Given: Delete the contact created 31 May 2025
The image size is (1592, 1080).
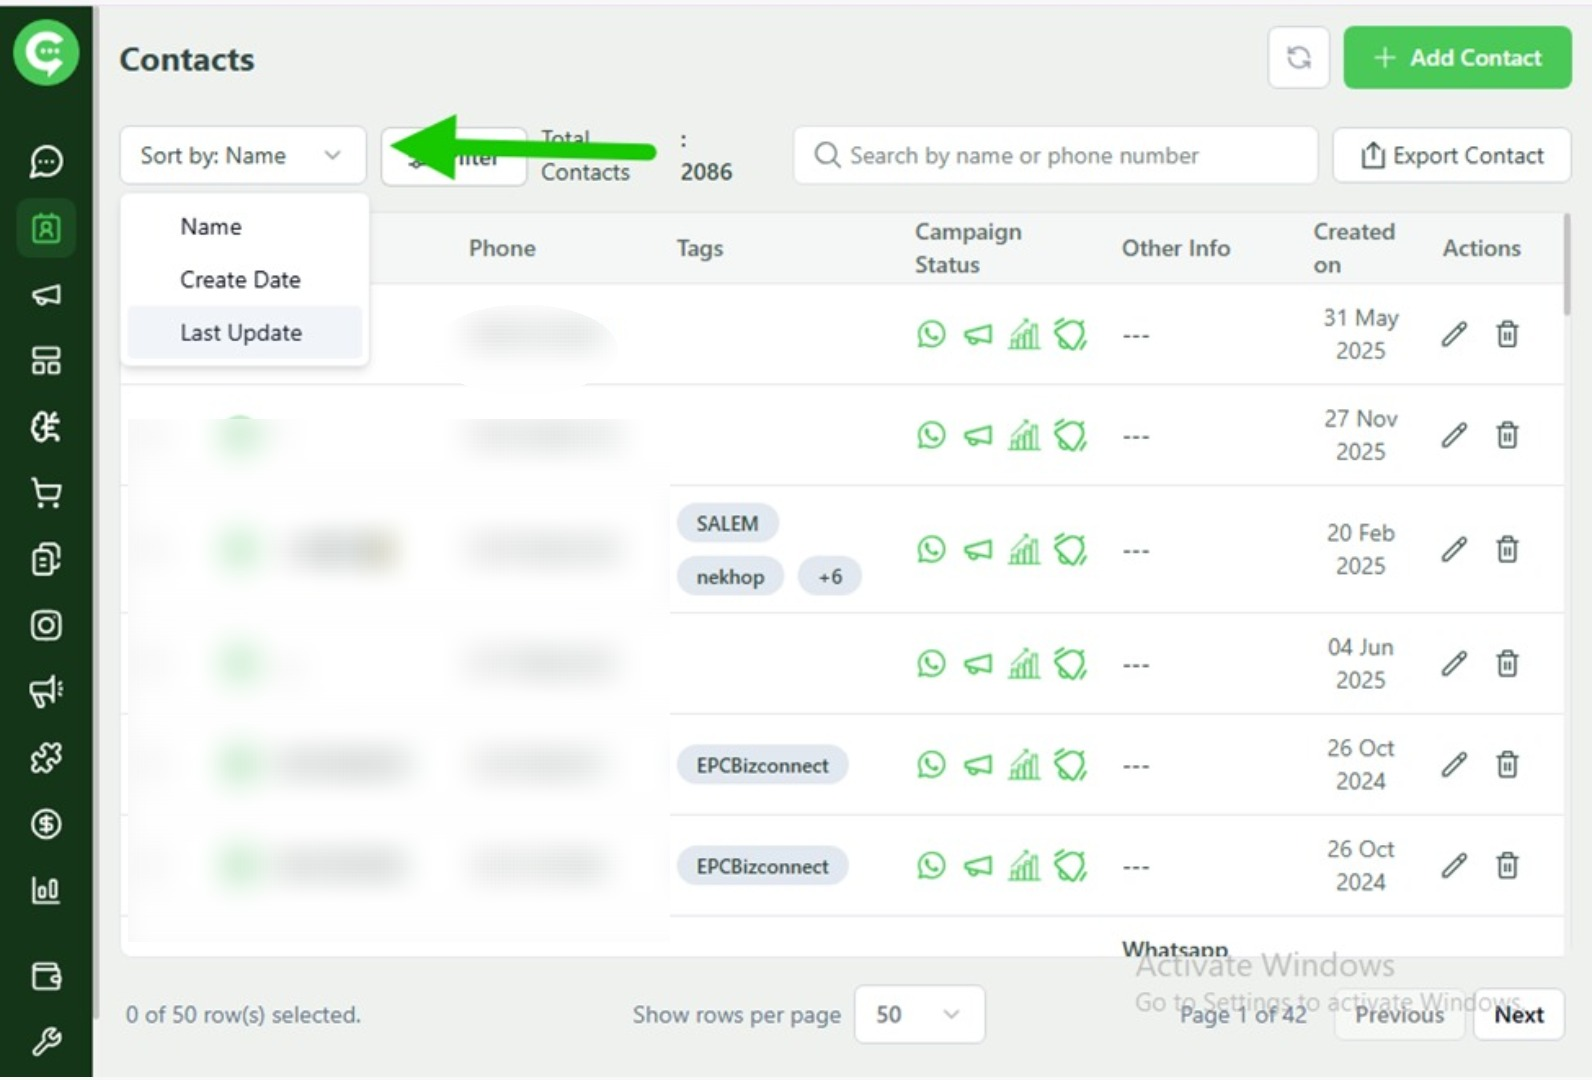Looking at the screenshot, I should pyautogui.click(x=1507, y=334).
